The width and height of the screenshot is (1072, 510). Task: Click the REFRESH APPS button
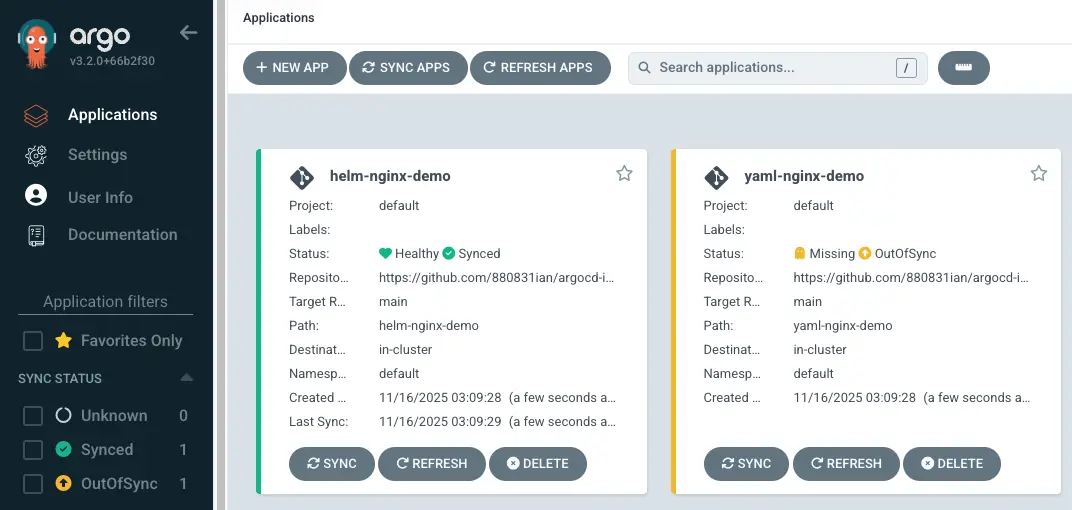pyautogui.click(x=540, y=68)
